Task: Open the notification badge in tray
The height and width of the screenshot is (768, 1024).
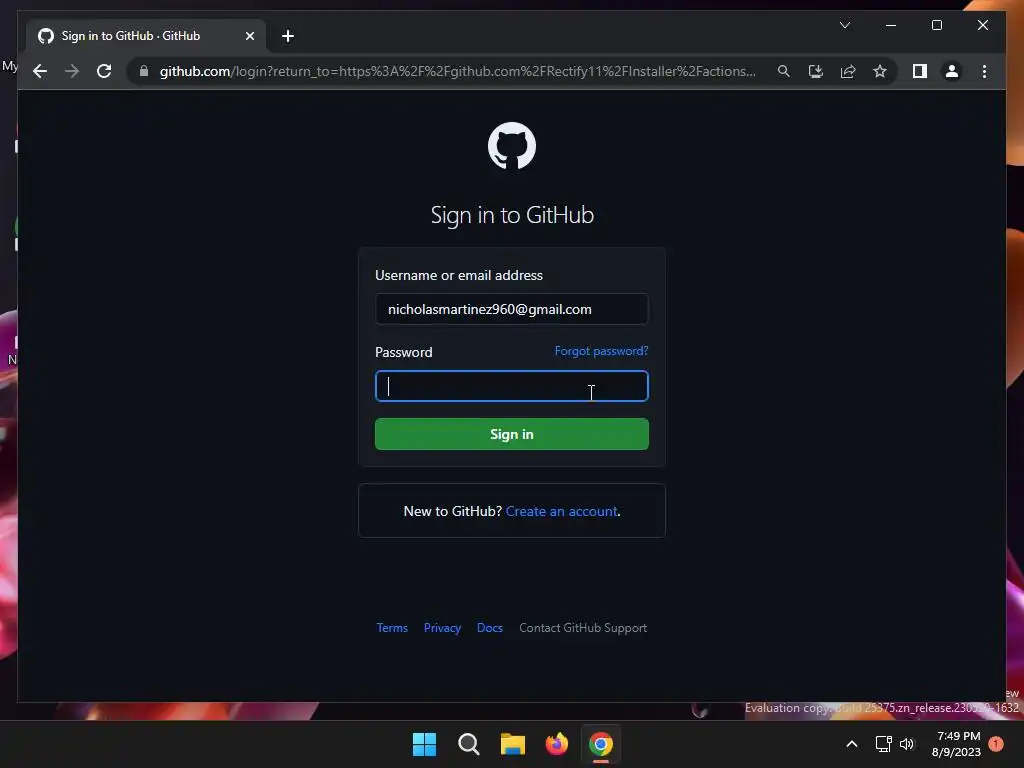Action: pos(995,744)
